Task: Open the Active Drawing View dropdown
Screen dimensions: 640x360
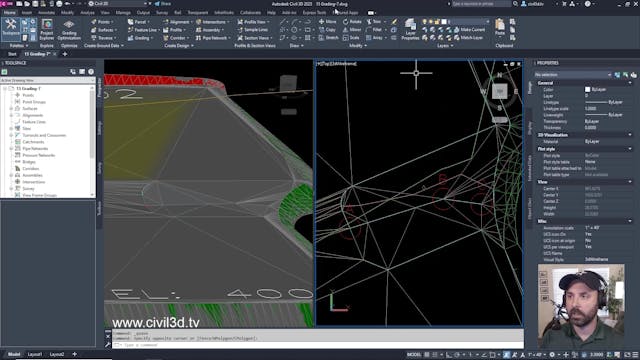Action: click(x=47, y=80)
